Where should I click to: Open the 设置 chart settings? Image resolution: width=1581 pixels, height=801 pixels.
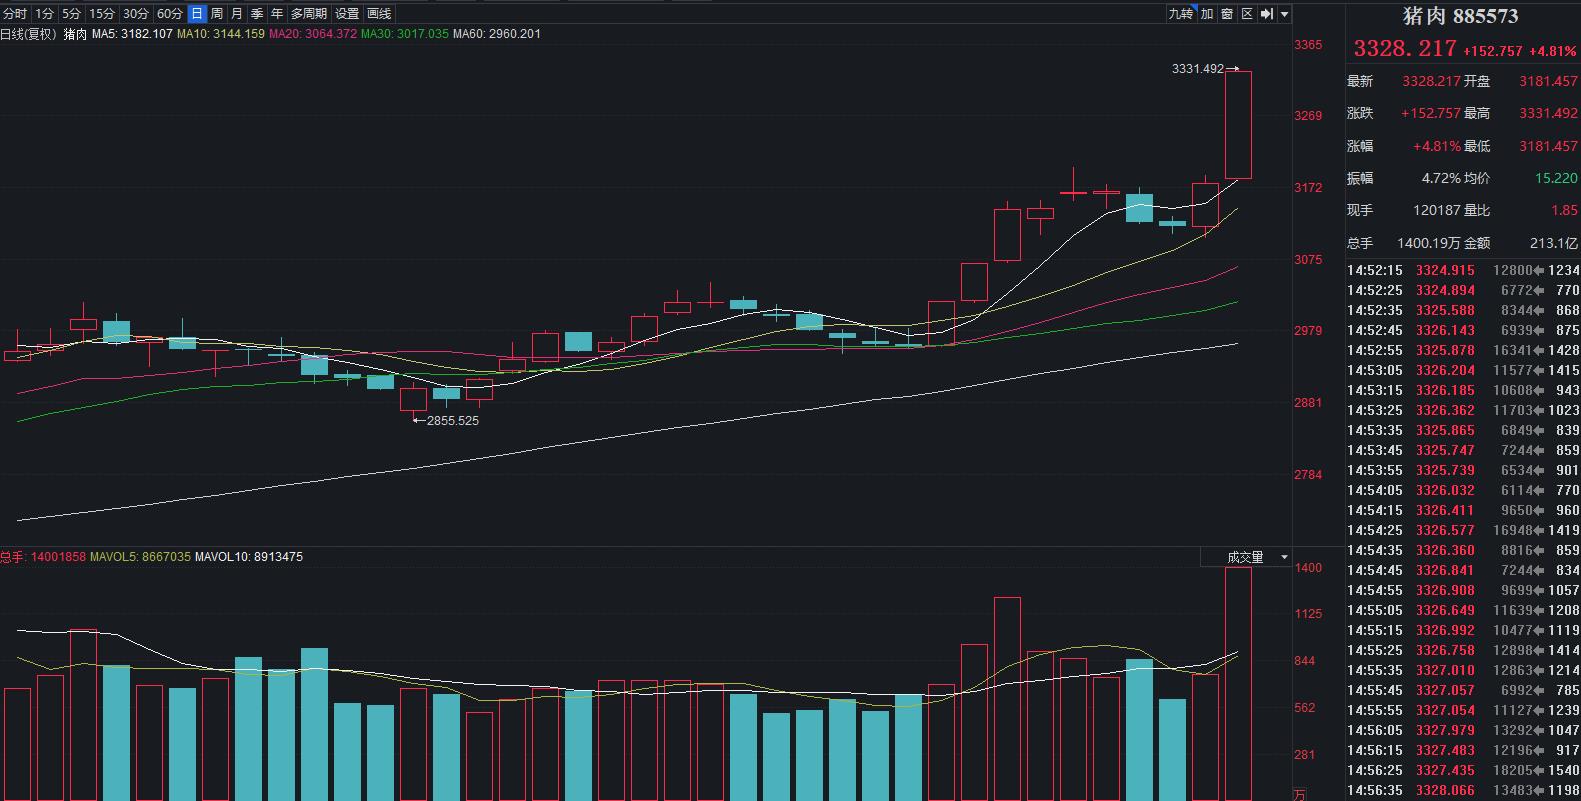click(347, 14)
